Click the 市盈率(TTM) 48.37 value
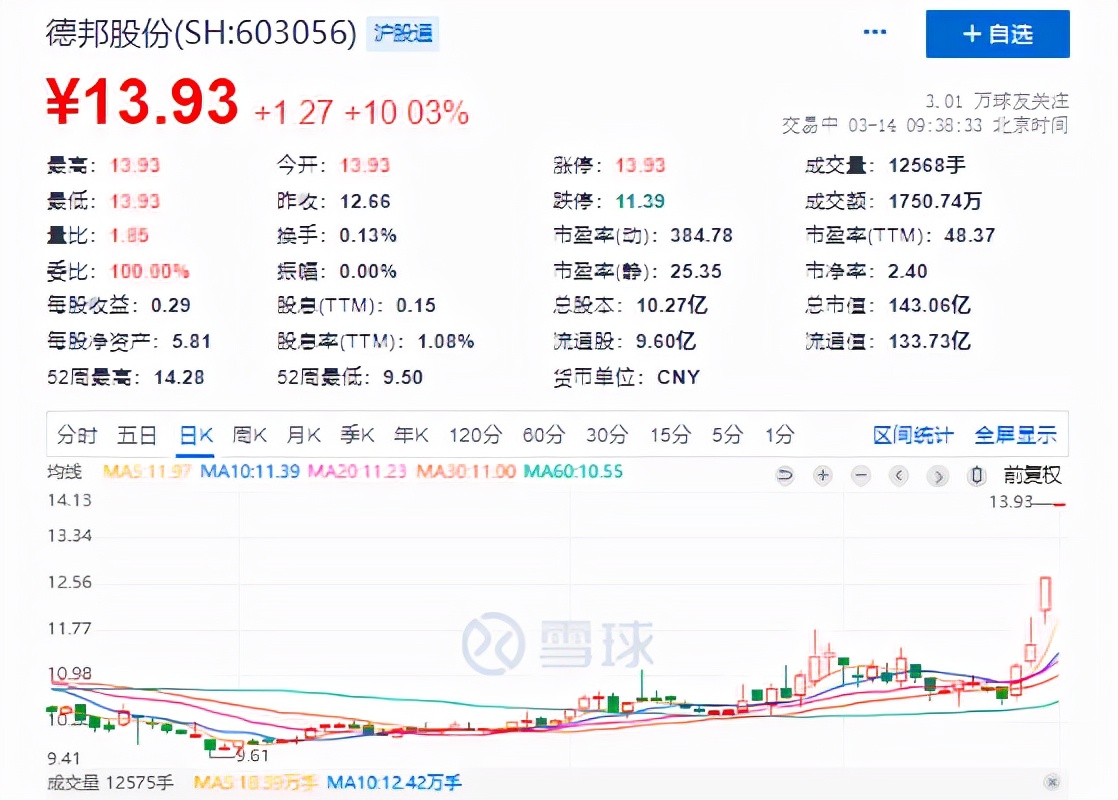Screen dimensions: 1118x800 (970, 235)
